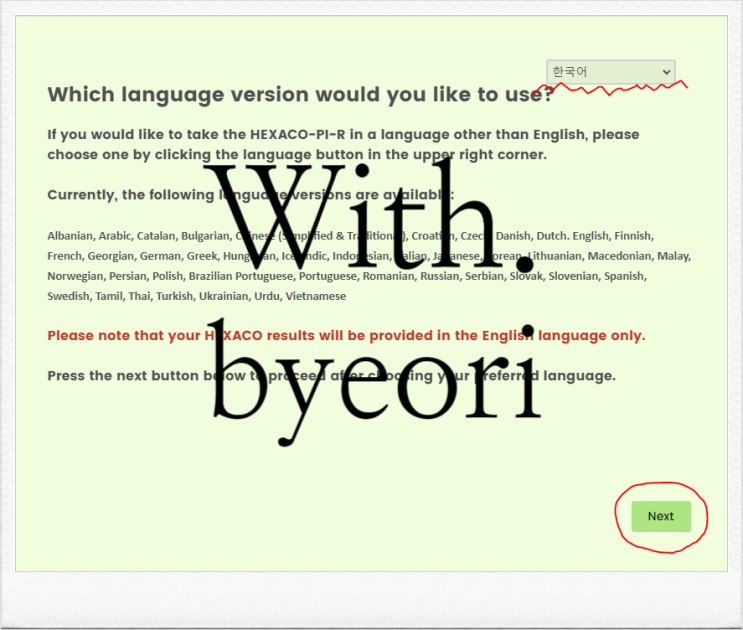Select the red note about English-only results

click(x=346, y=335)
